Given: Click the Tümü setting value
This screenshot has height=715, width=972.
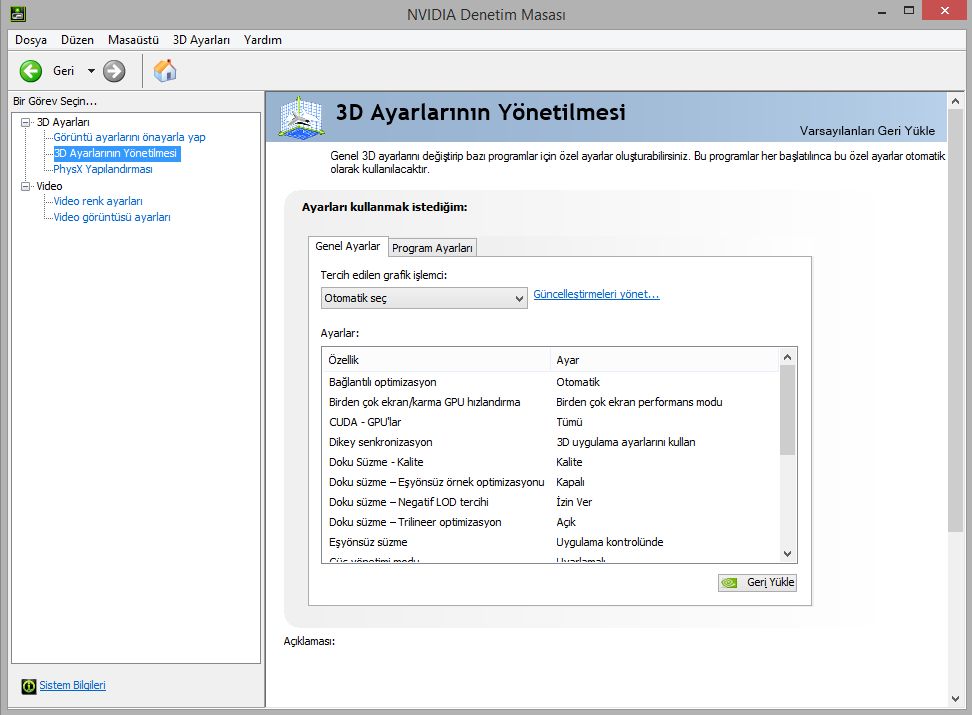Looking at the screenshot, I should pyautogui.click(x=569, y=422).
